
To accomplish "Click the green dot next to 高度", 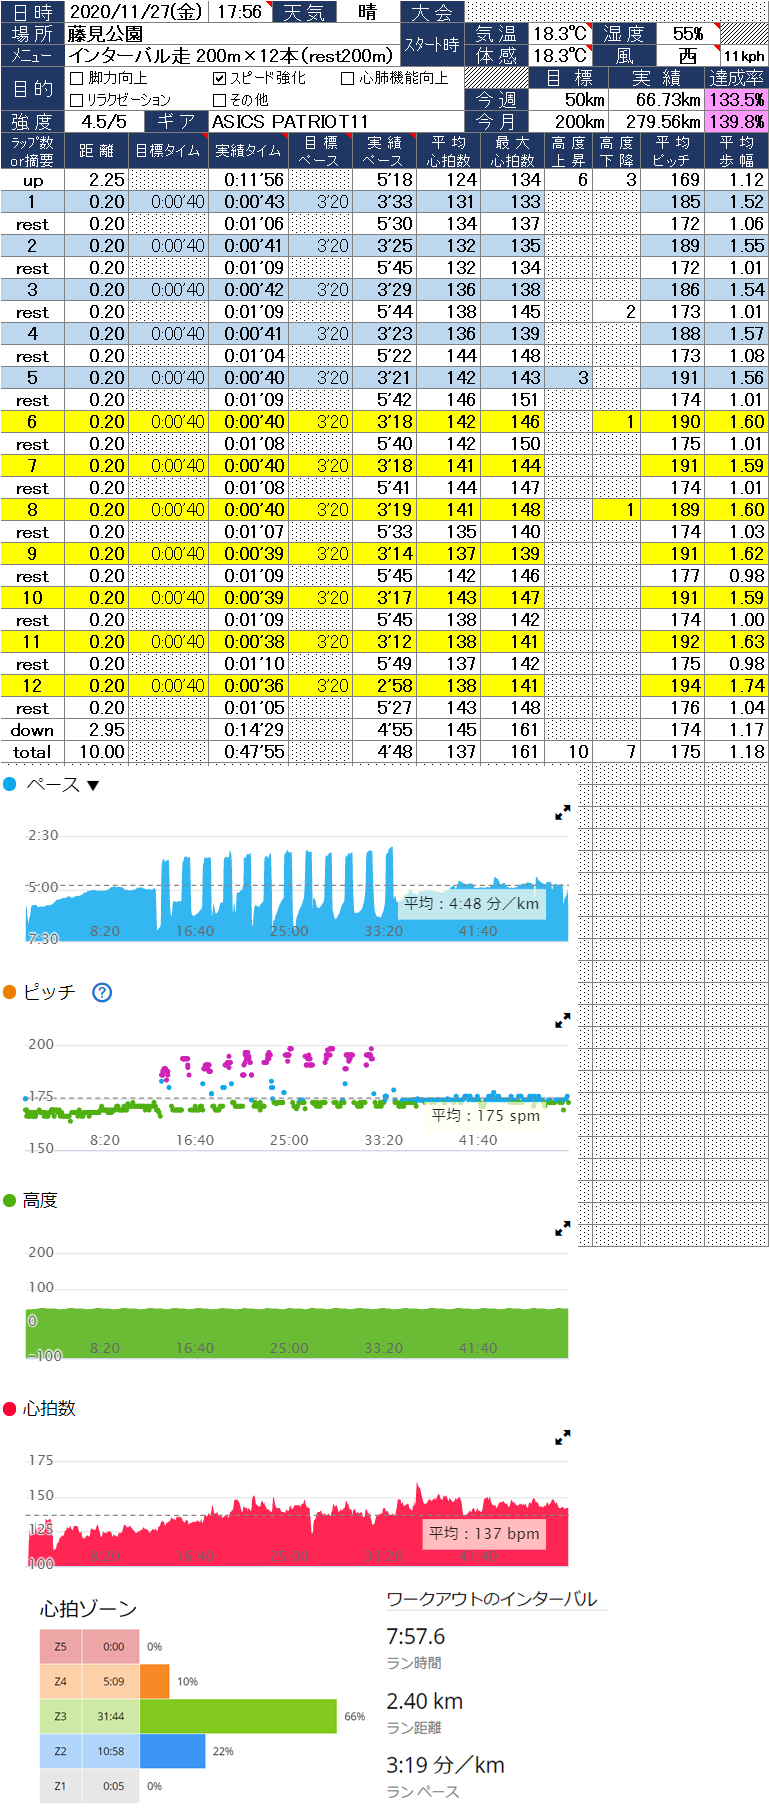I will click(x=10, y=1200).
